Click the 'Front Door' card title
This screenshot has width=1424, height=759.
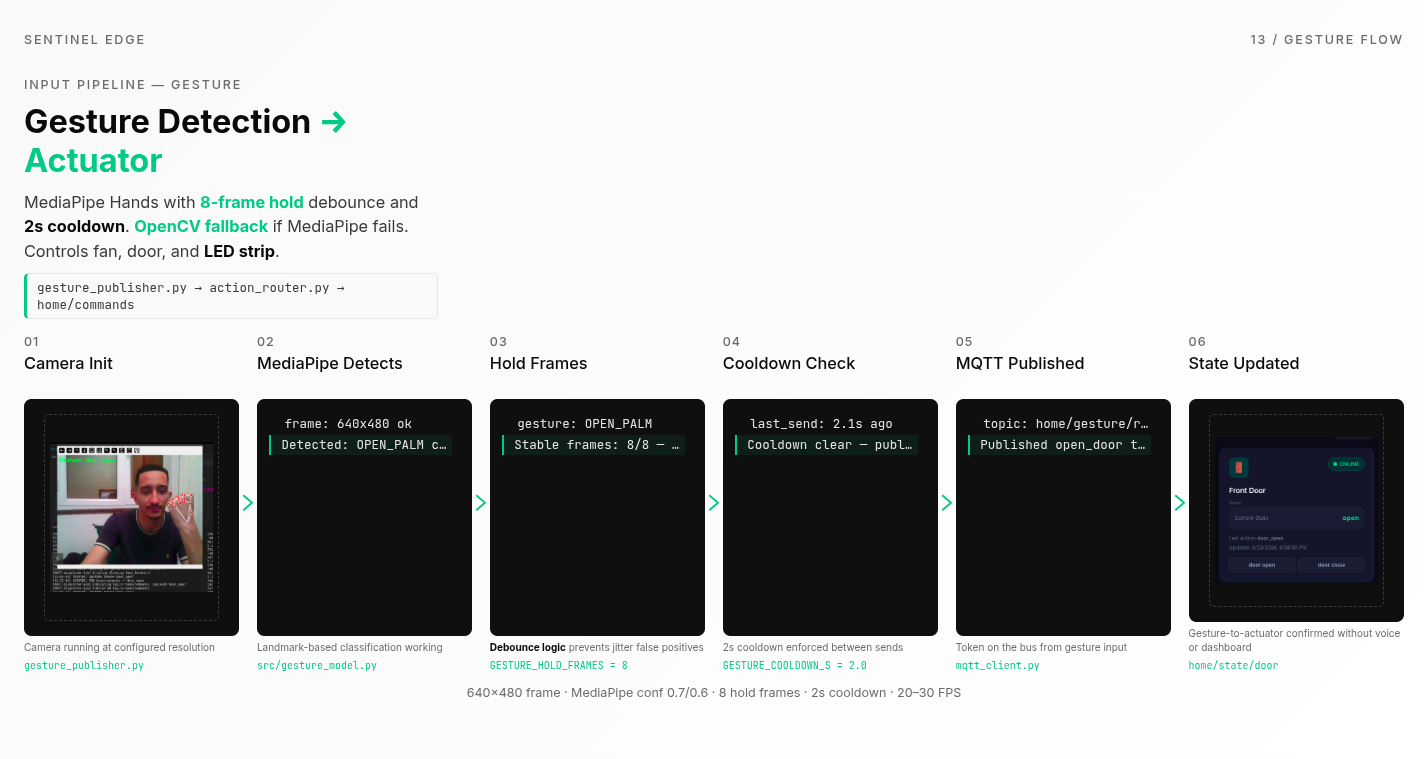(1247, 491)
